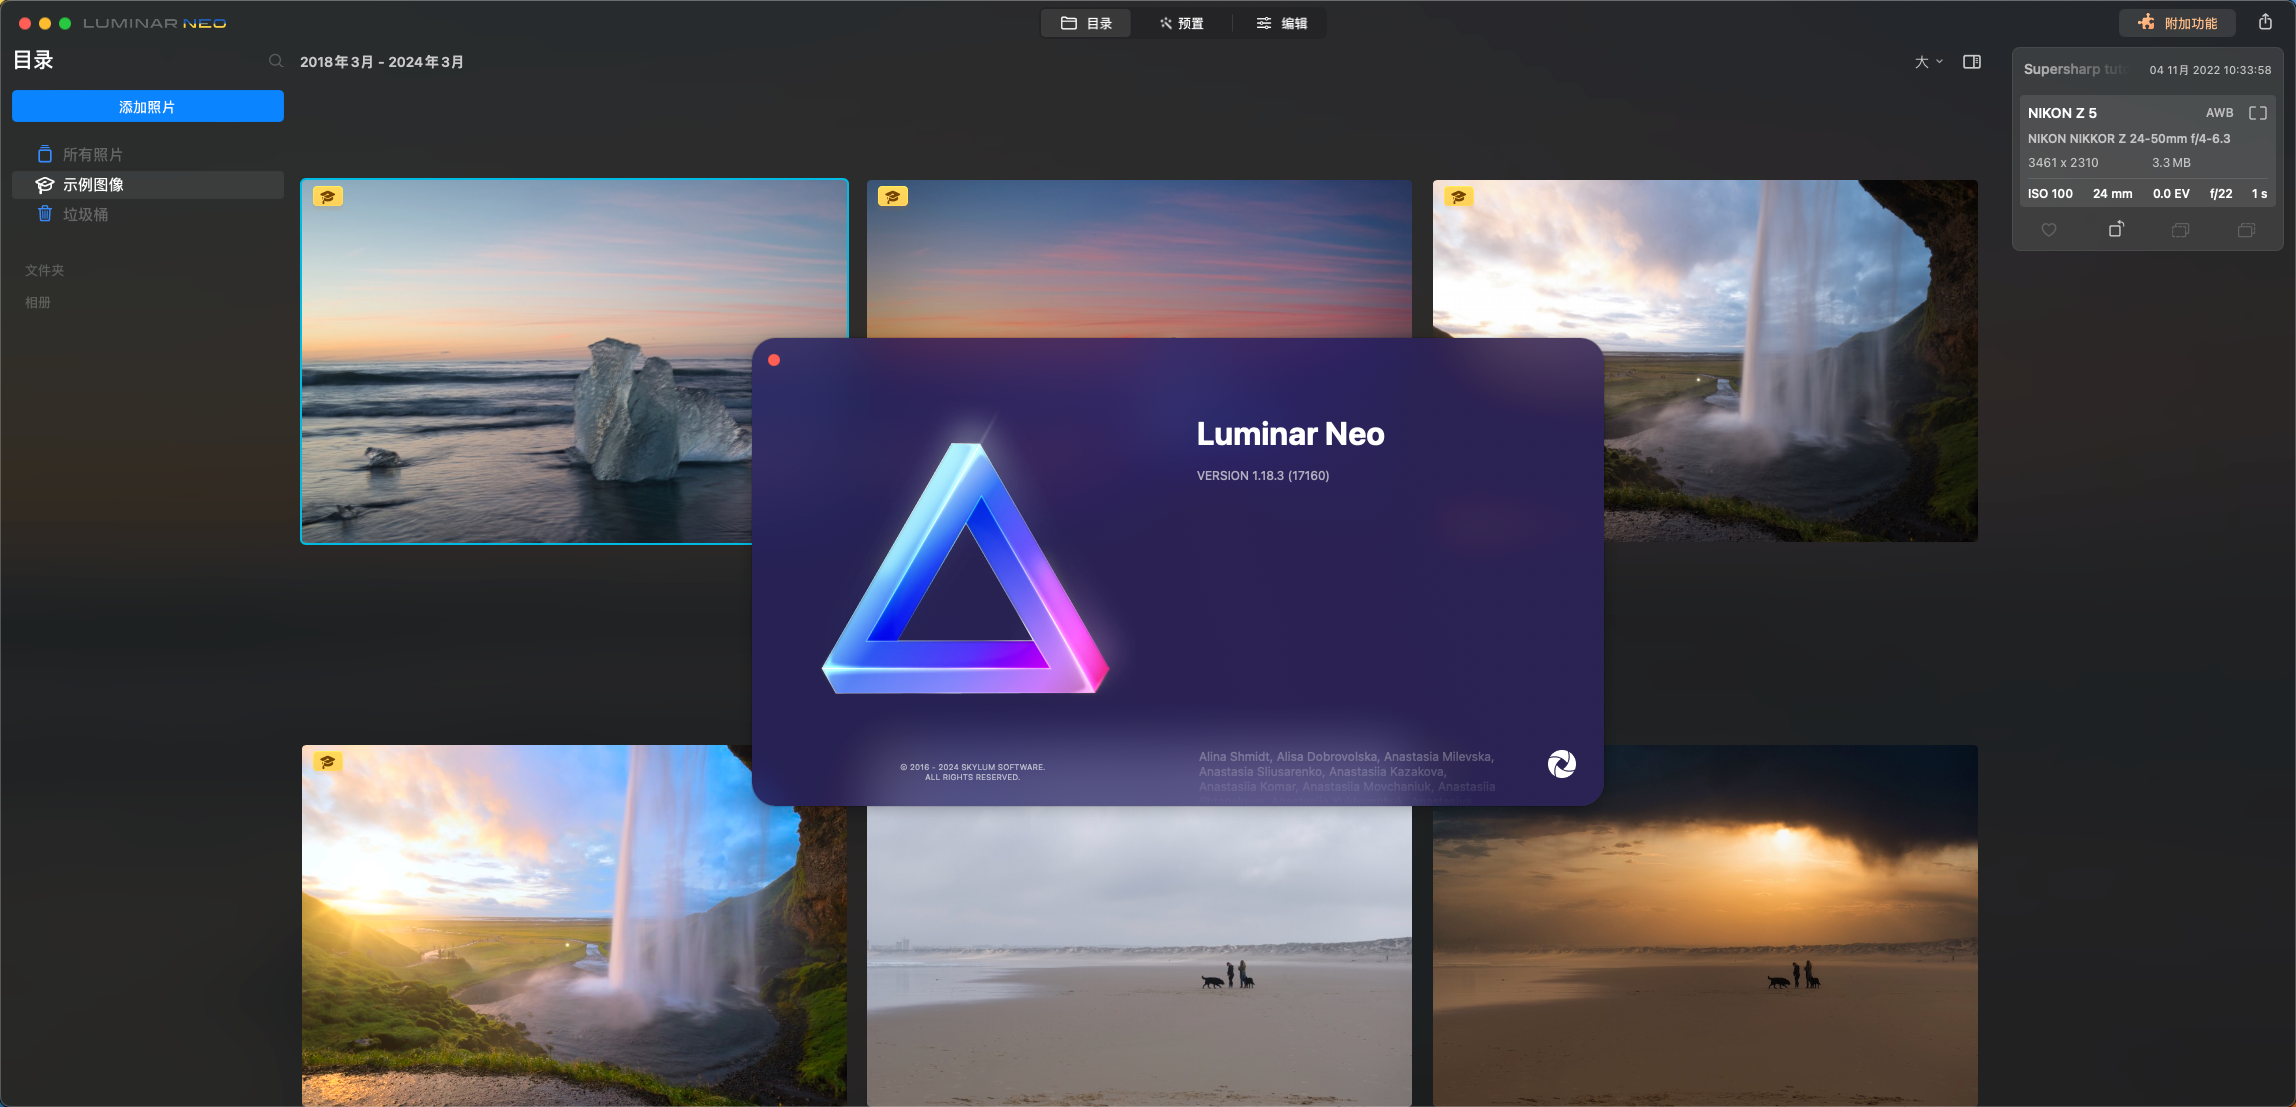The width and height of the screenshot is (2296, 1107).
Task: Click sample badge on top-right waterfall thumbnail
Action: point(1459,197)
